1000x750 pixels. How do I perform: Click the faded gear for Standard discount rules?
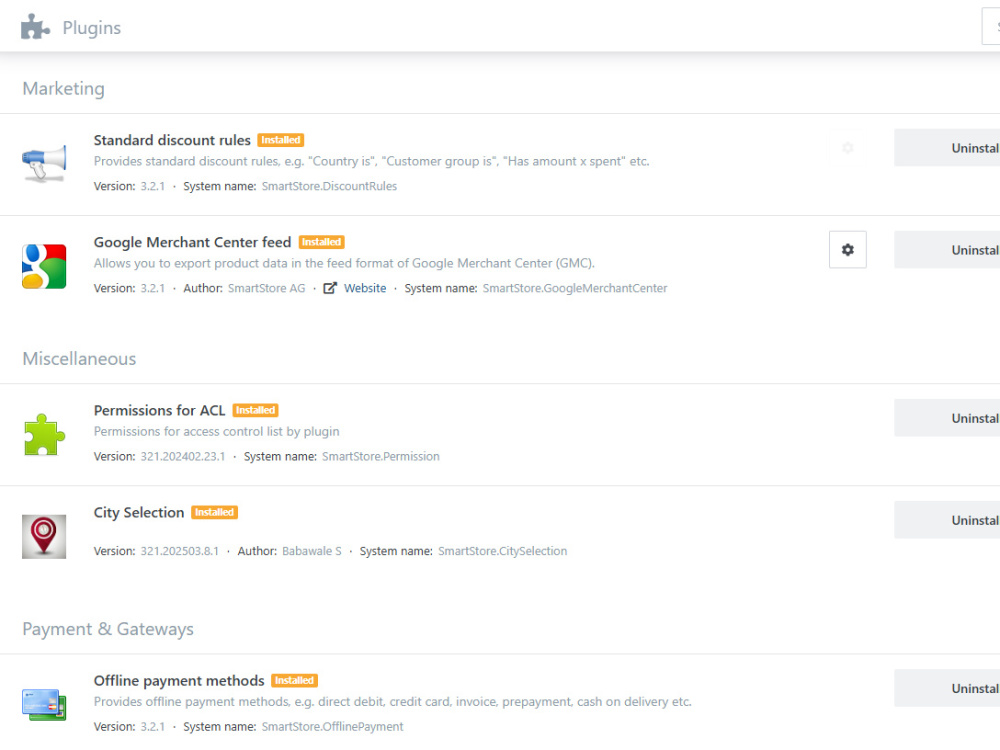click(x=848, y=148)
